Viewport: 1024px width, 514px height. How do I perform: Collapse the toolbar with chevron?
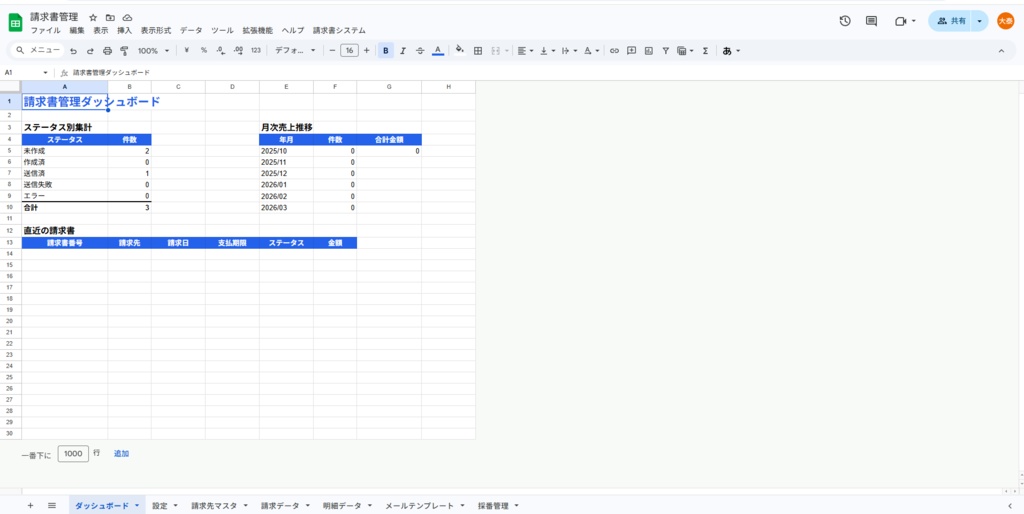click(1001, 50)
